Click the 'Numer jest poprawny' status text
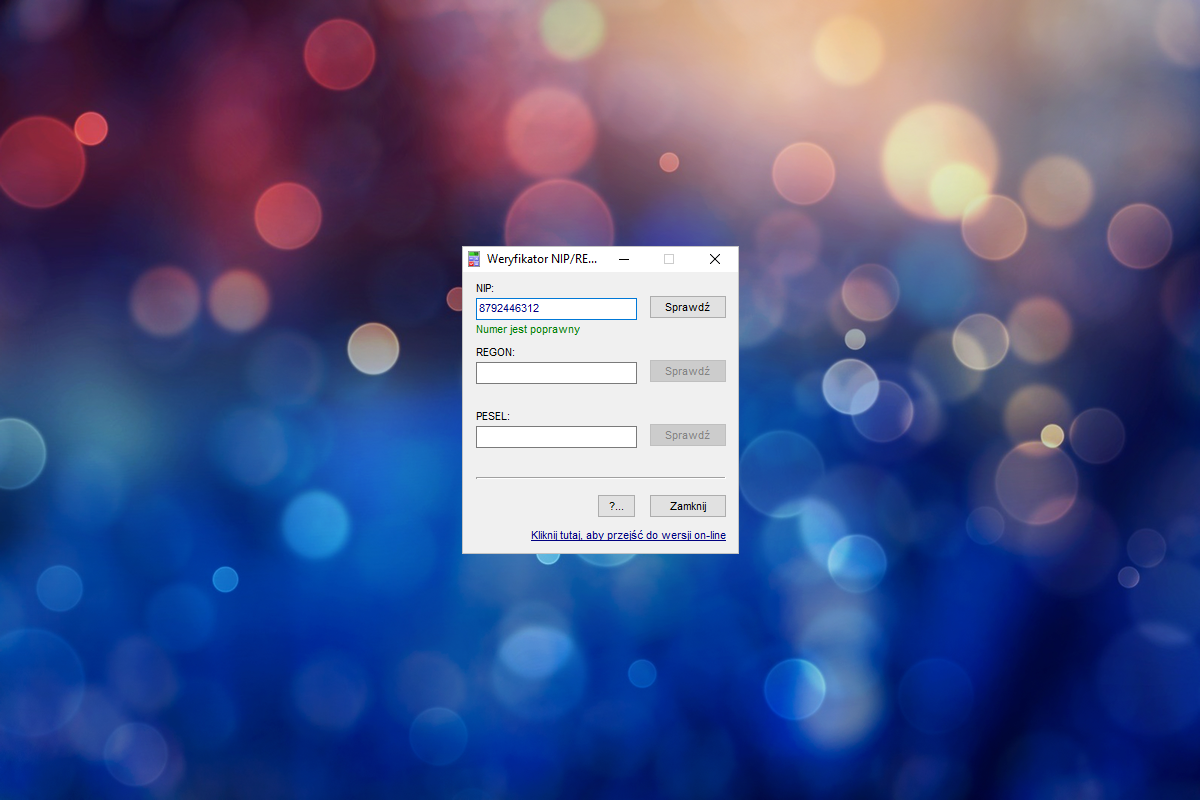The height and width of the screenshot is (800, 1200). pos(528,329)
